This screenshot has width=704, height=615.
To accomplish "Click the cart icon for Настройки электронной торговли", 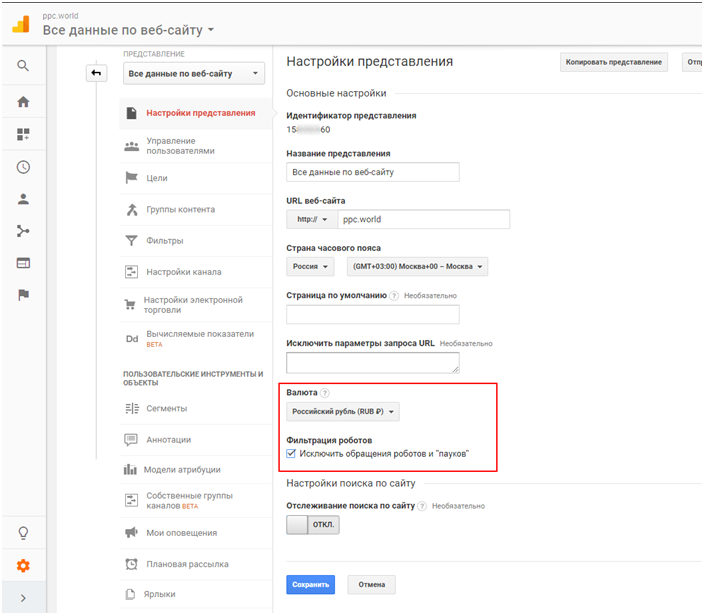I will [130, 305].
